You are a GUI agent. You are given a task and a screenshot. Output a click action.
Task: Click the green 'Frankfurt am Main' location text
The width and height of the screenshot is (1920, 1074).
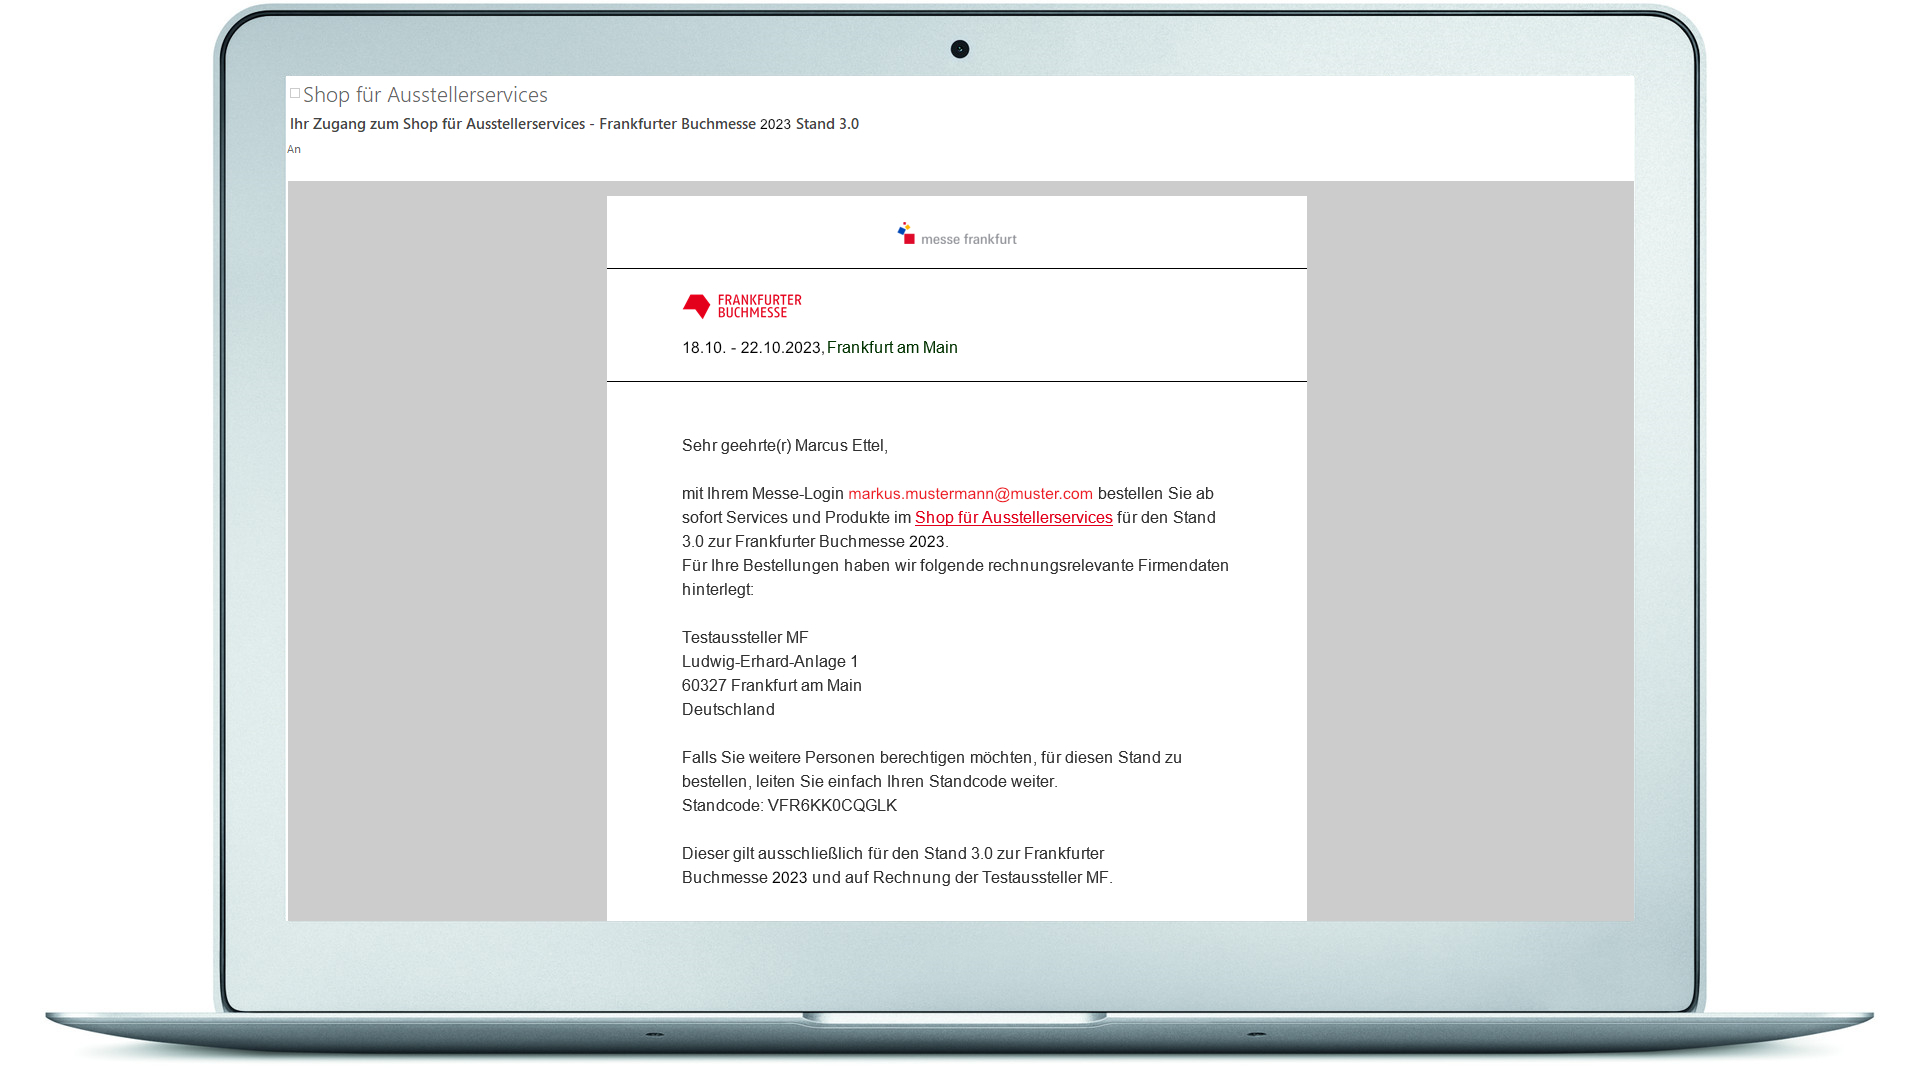[x=892, y=348]
